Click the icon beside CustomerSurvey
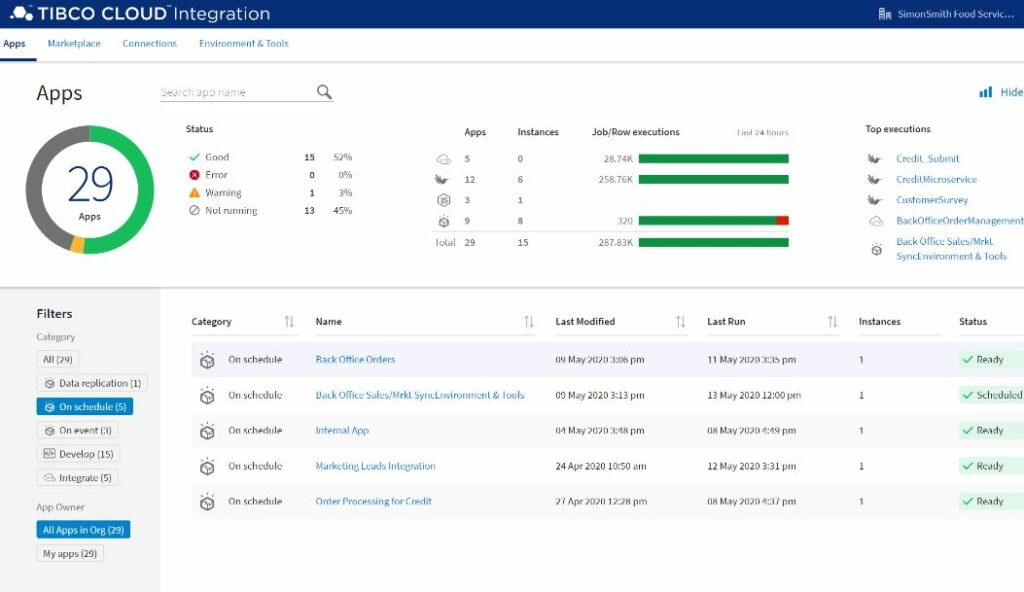The height and width of the screenshot is (592, 1024). (x=874, y=200)
